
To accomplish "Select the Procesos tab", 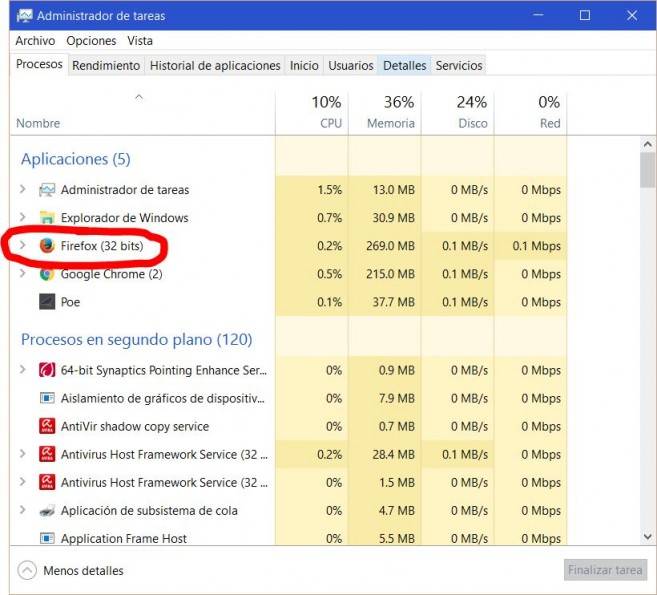I will coord(39,64).
